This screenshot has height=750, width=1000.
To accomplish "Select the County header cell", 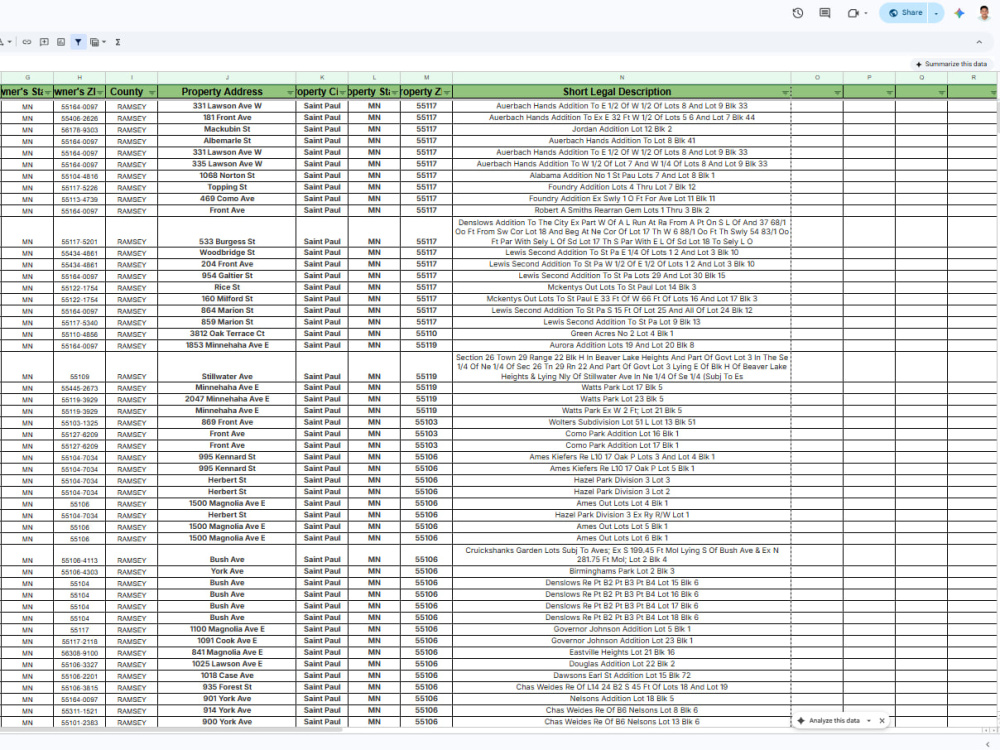I will [132, 92].
